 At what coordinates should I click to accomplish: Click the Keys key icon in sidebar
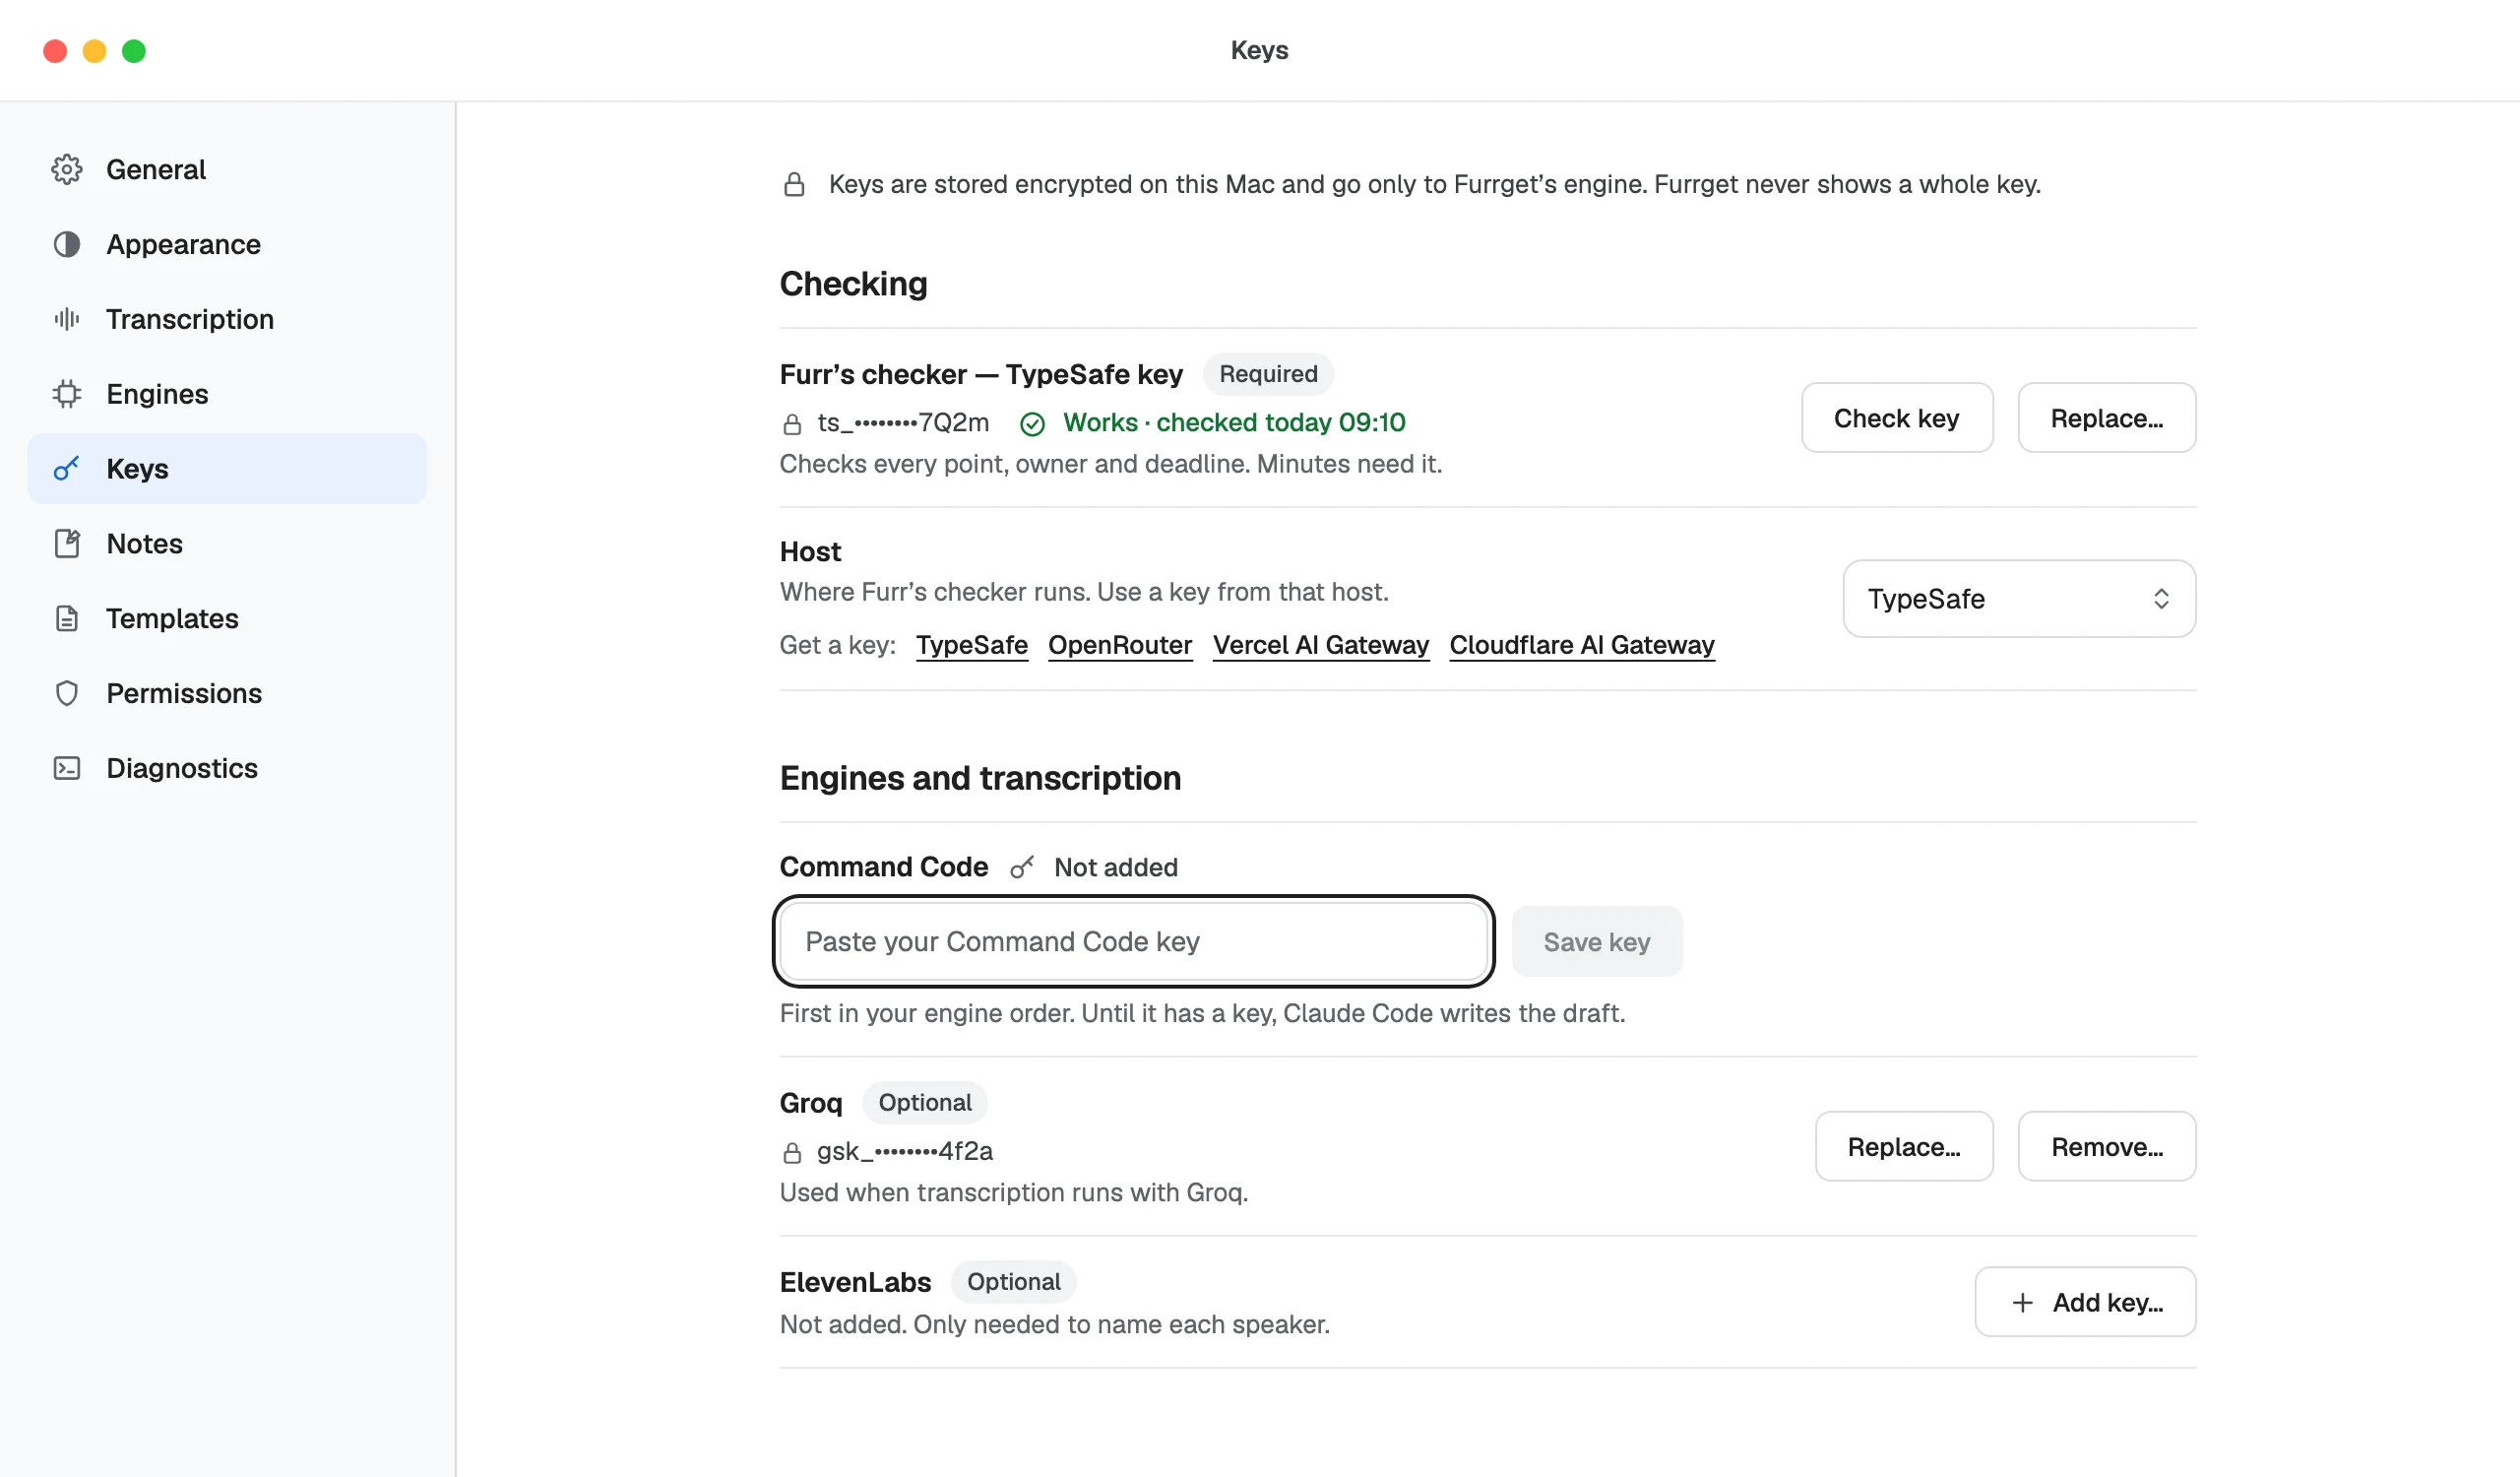67,468
